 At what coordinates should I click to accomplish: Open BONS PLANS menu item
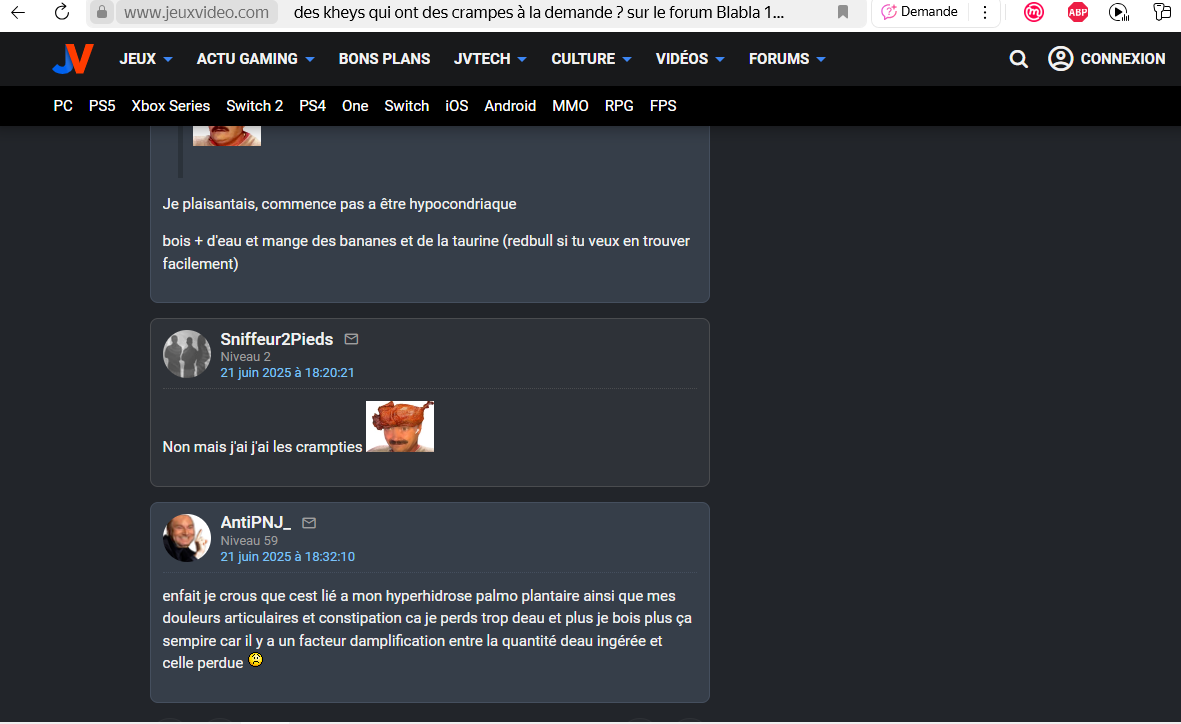click(x=384, y=59)
